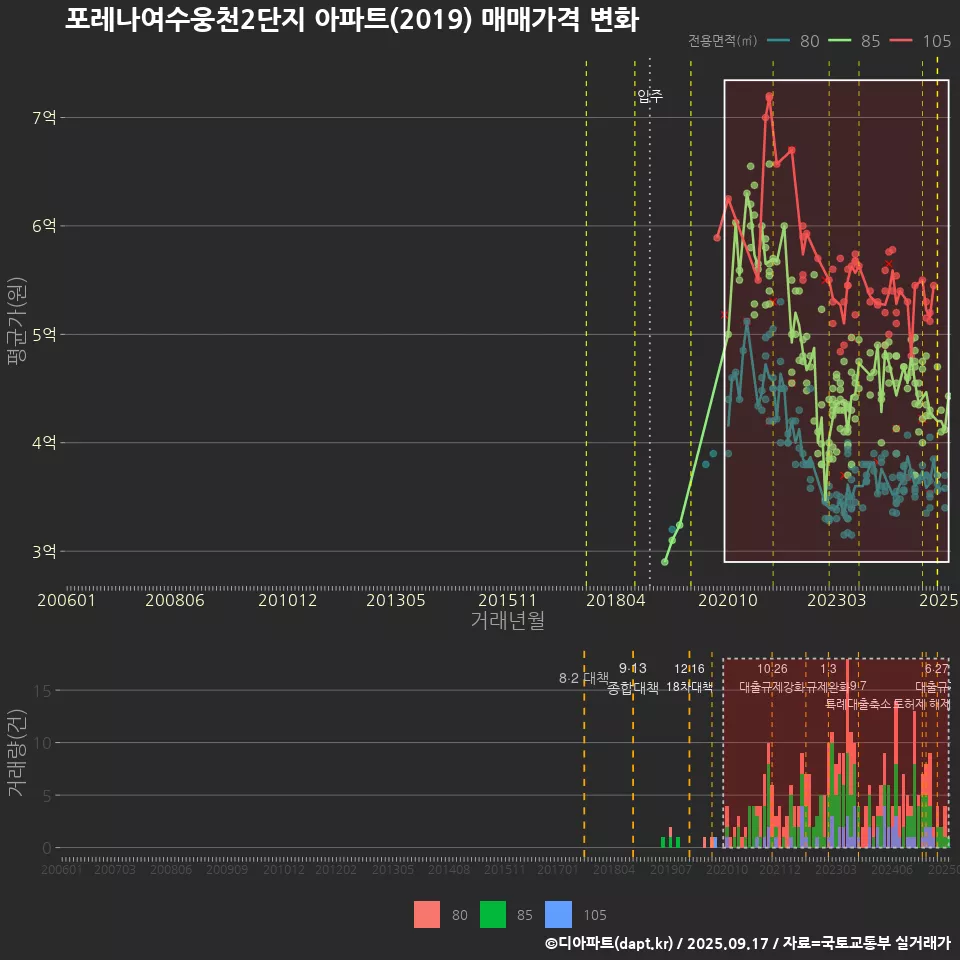Click the 202010 price-axis tick label
Image resolution: width=960 pixels, height=960 pixels.
coord(728,600)
